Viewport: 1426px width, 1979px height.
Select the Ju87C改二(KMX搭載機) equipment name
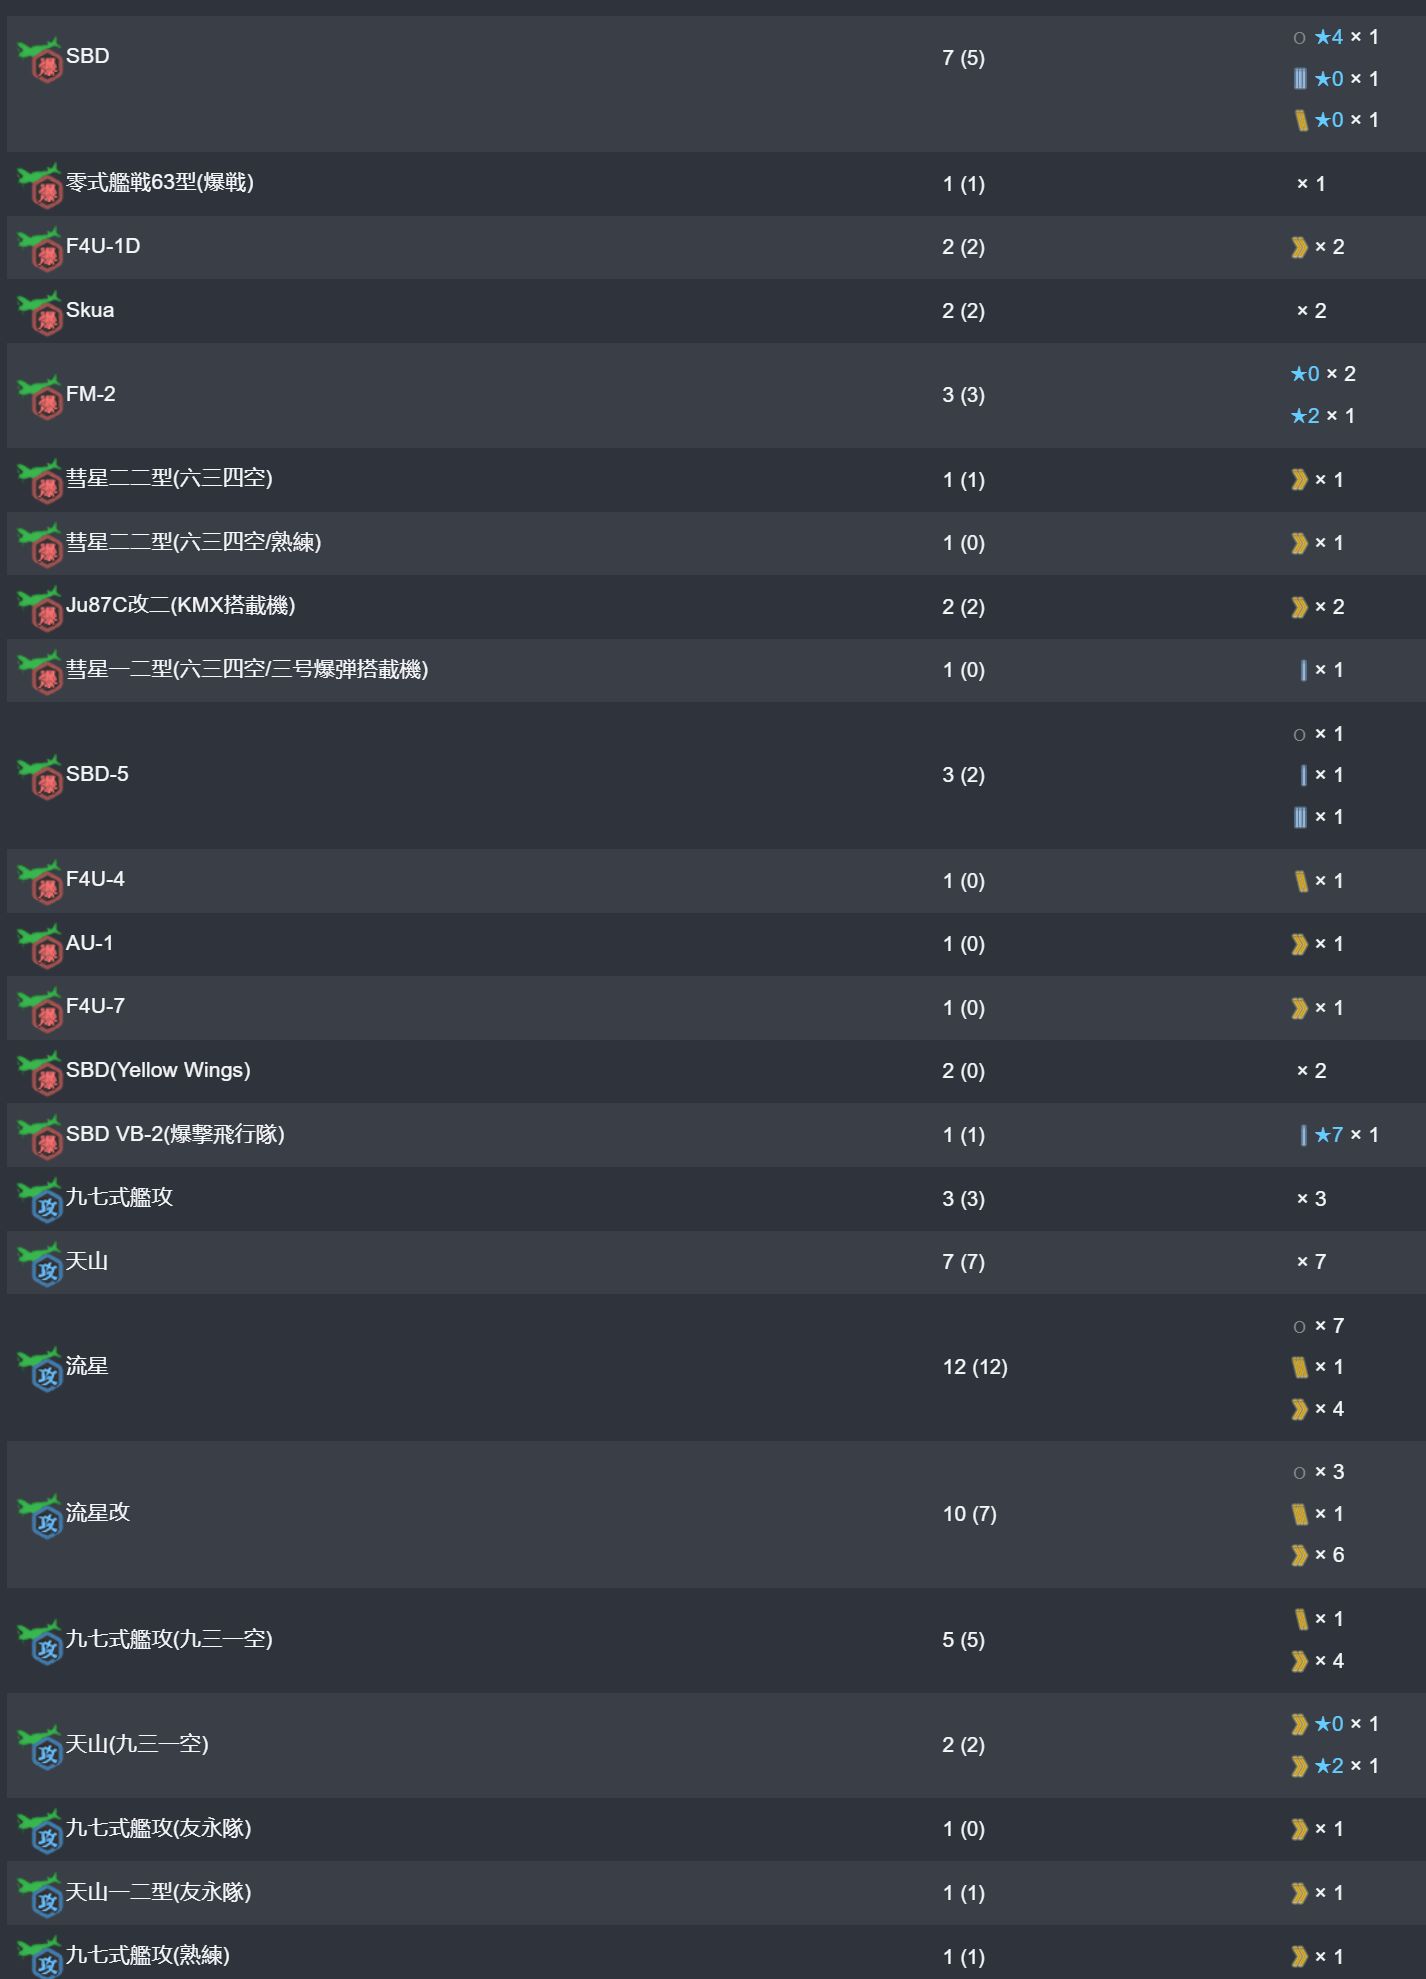[180, 605]
